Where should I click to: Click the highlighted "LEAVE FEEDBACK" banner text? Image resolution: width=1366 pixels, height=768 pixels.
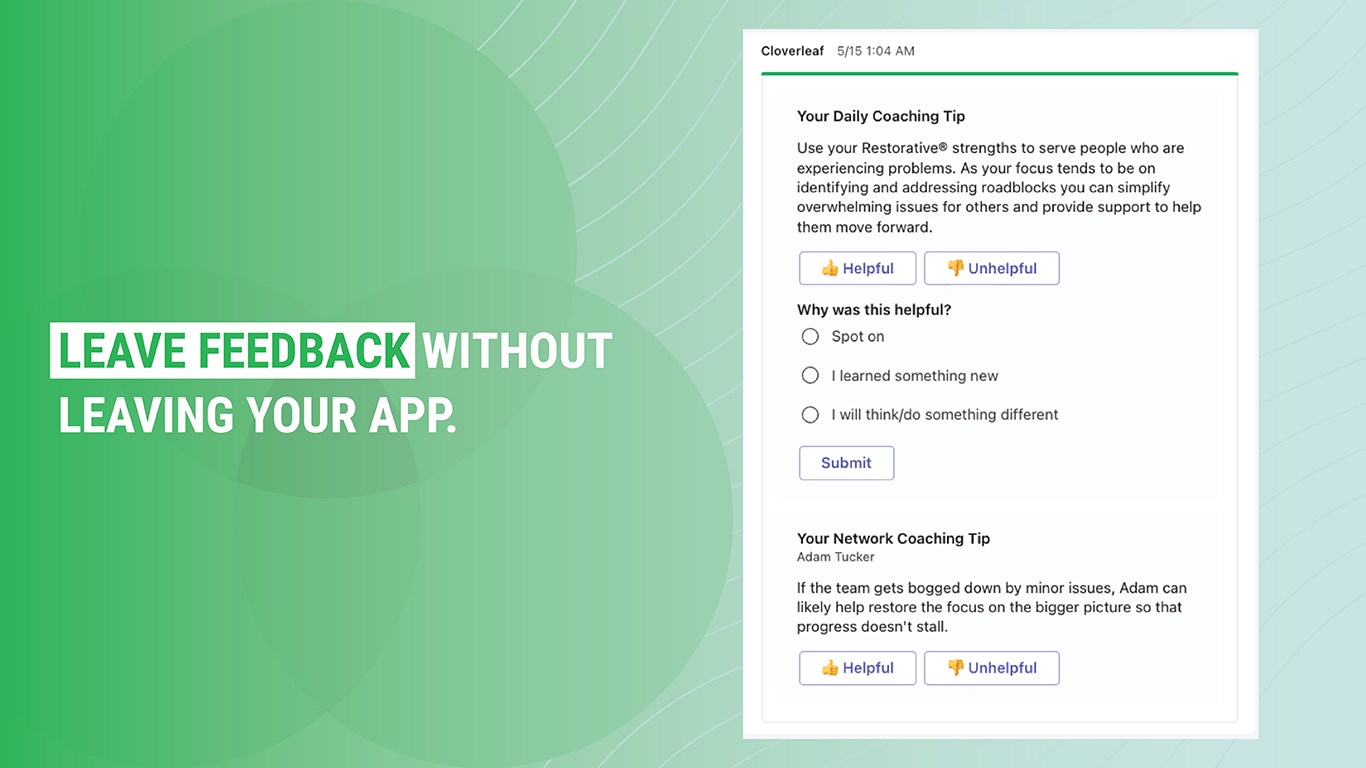[233, 350]
